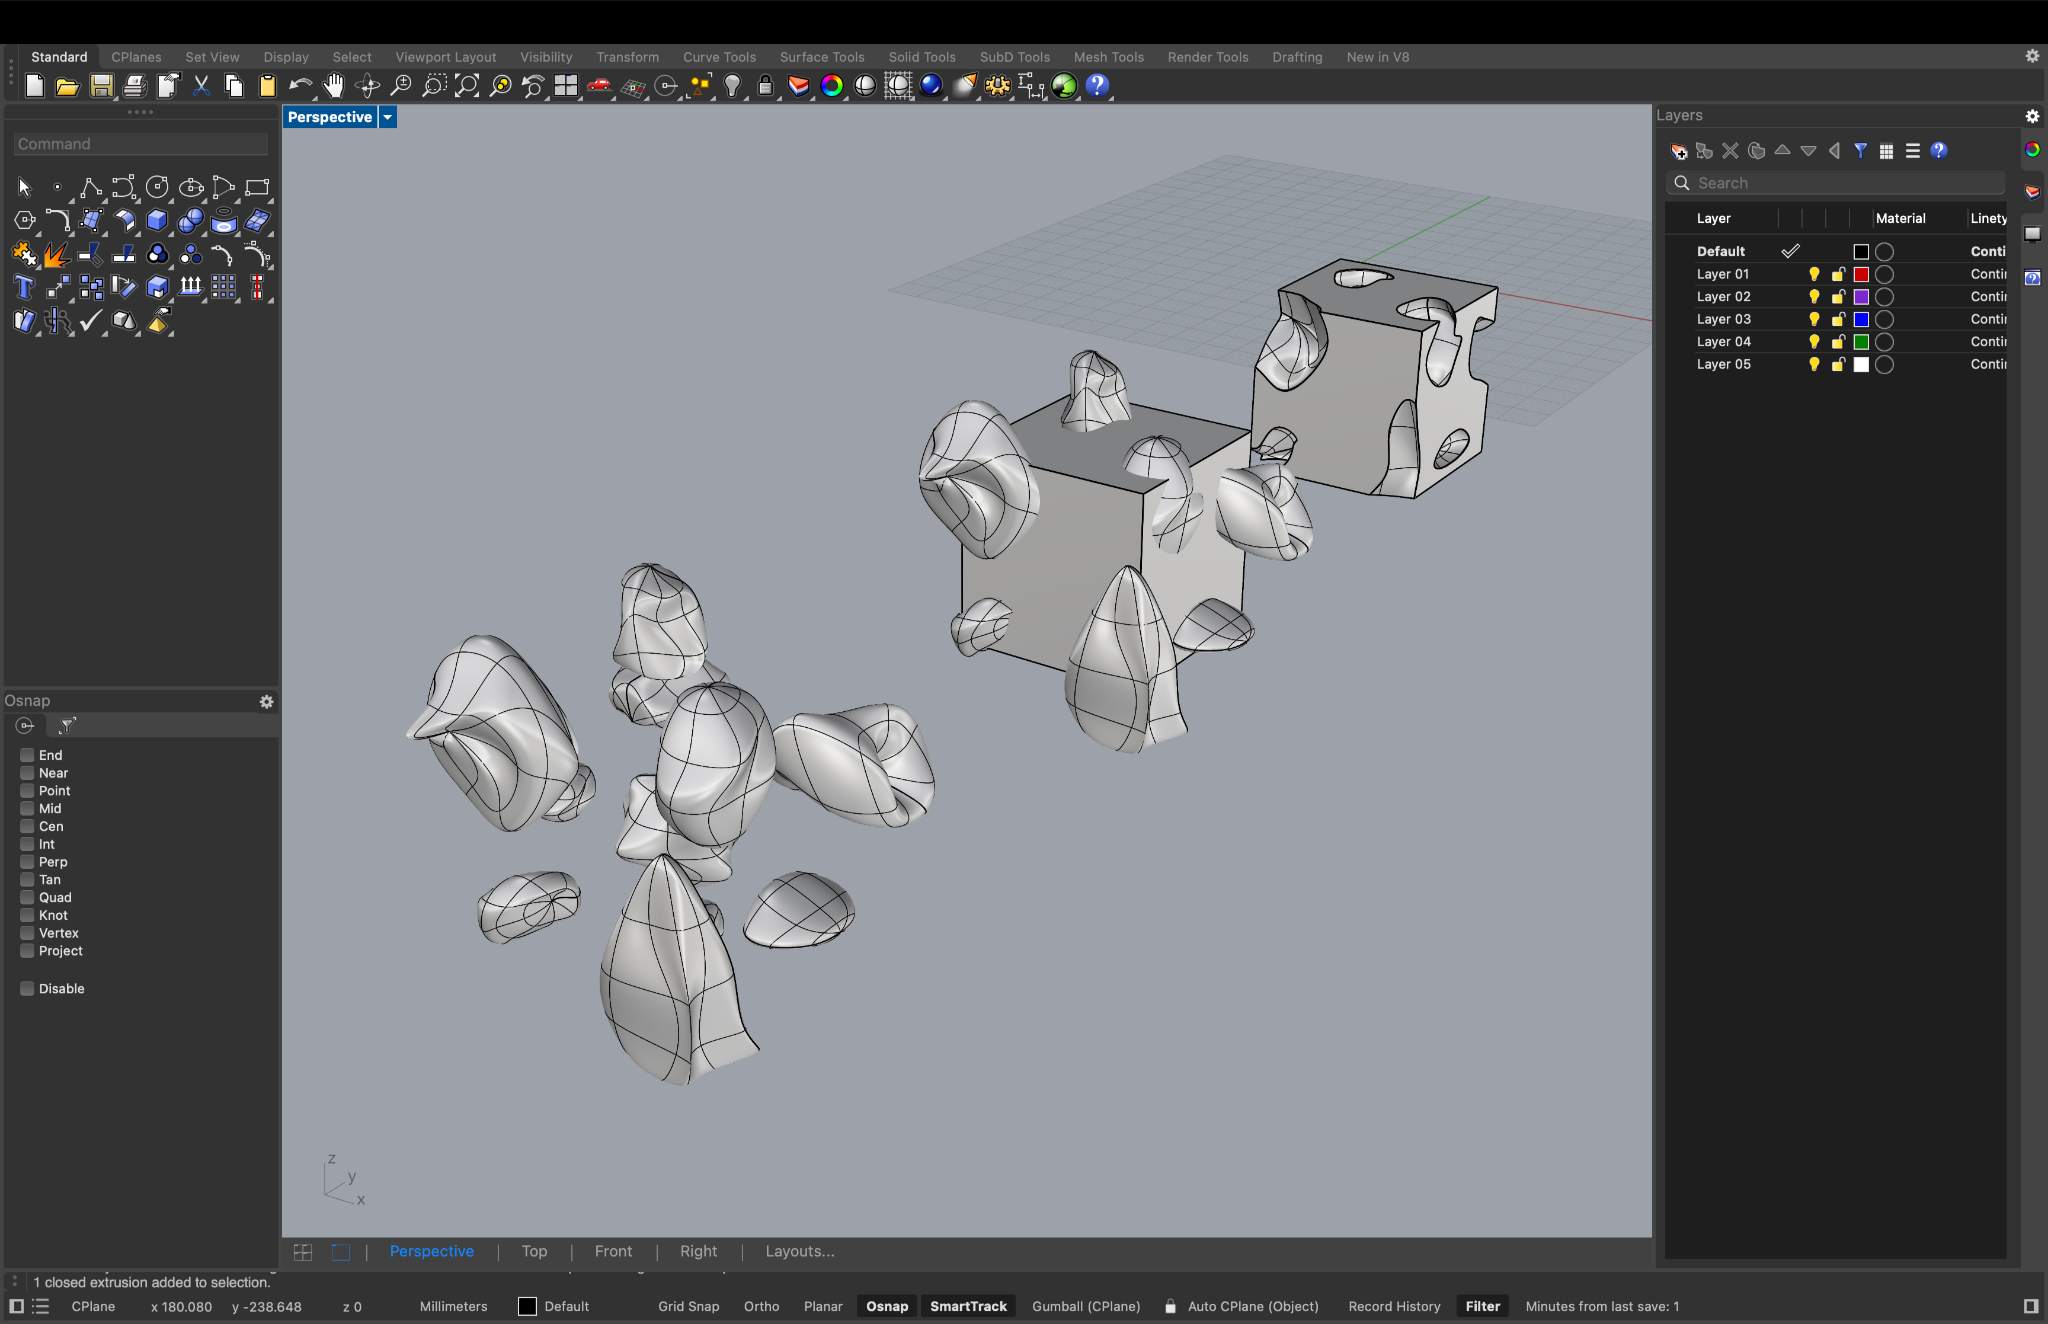The height and width of the screenshot is (1324, 2048).
Task: Click the new layer icon
Action: pos(1678,151)
